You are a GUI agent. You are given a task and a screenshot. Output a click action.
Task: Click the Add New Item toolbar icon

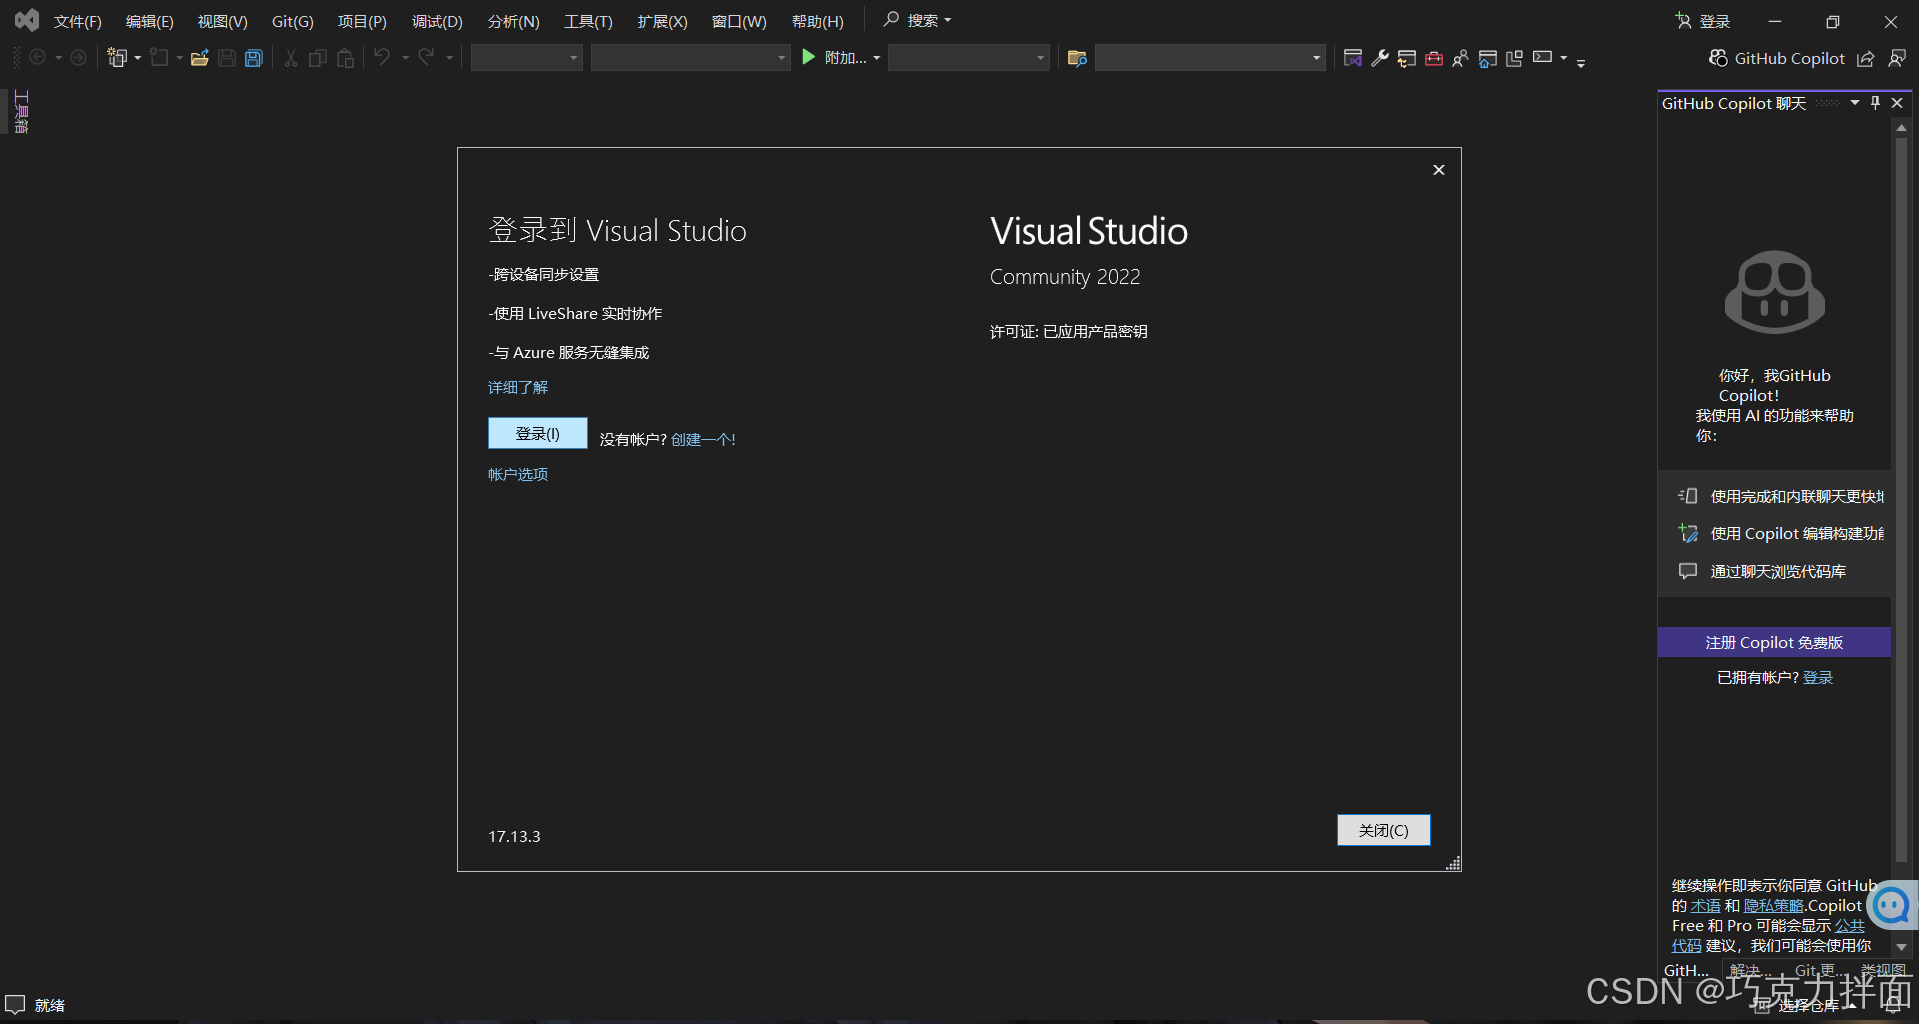tap(159, 58)
